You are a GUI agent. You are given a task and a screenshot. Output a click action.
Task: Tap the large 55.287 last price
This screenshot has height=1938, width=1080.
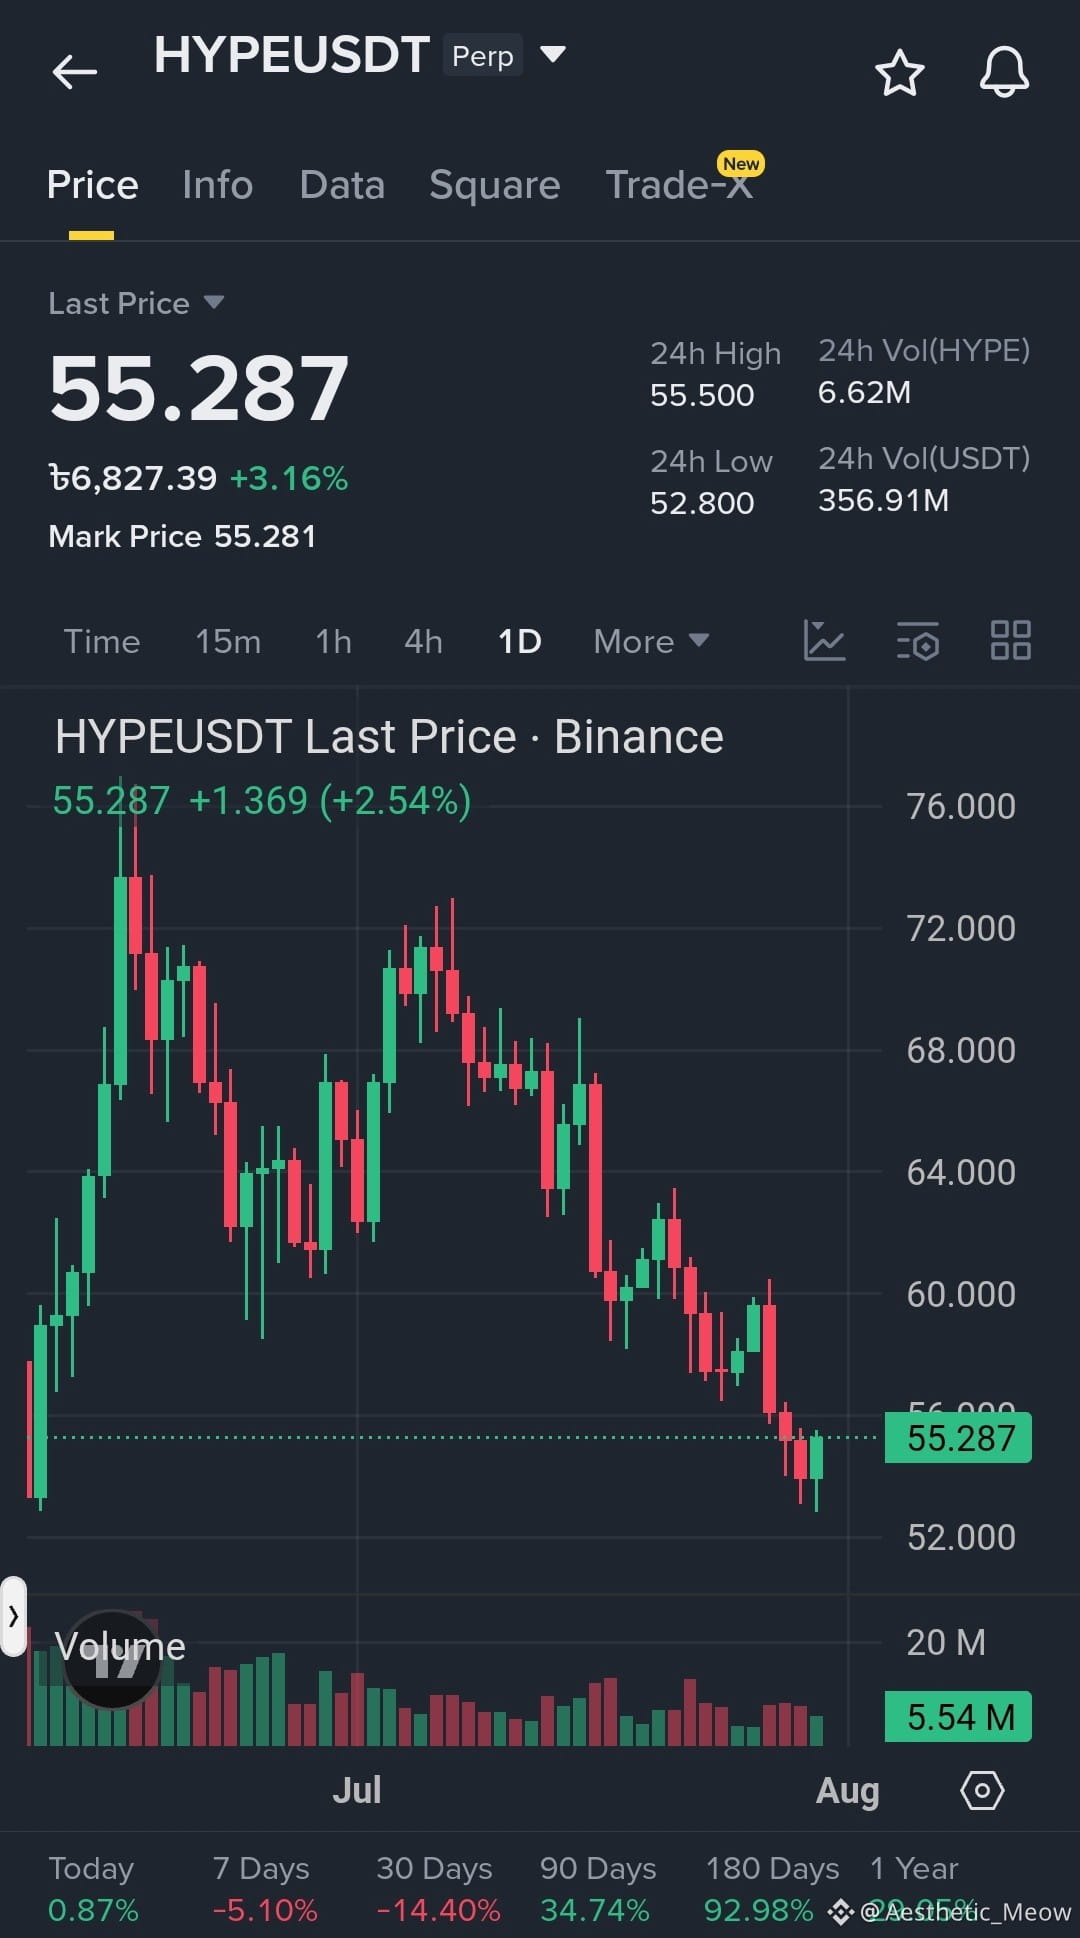[x=199, y=388]
